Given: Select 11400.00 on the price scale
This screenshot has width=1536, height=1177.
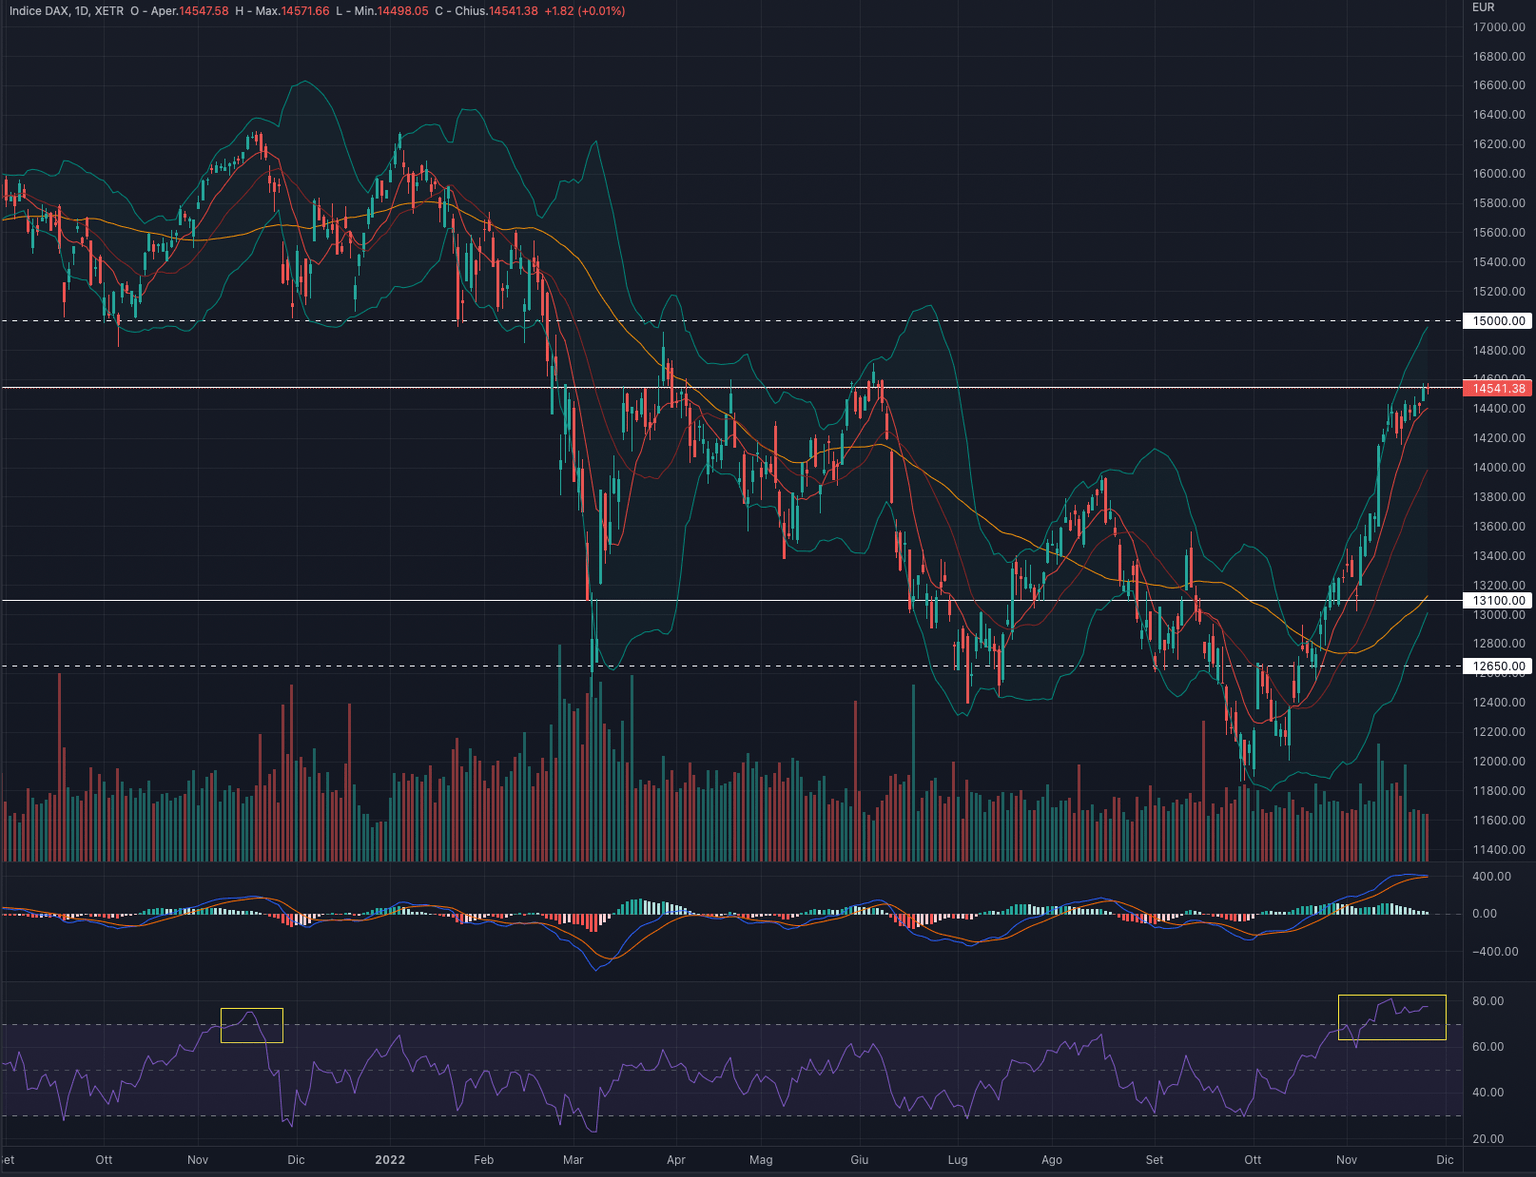Looking at the screenshot, I should [x=1499, y=850].
